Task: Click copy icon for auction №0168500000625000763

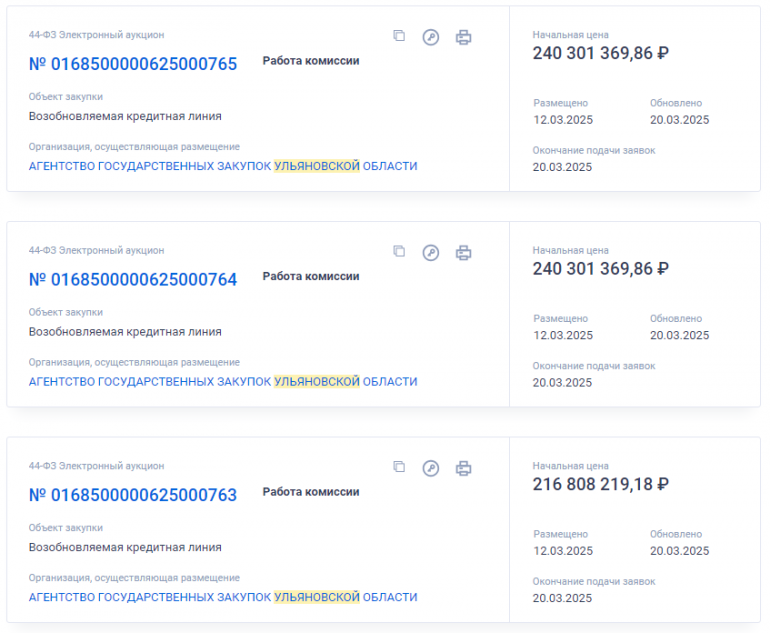Action: [x=399, y=467]
